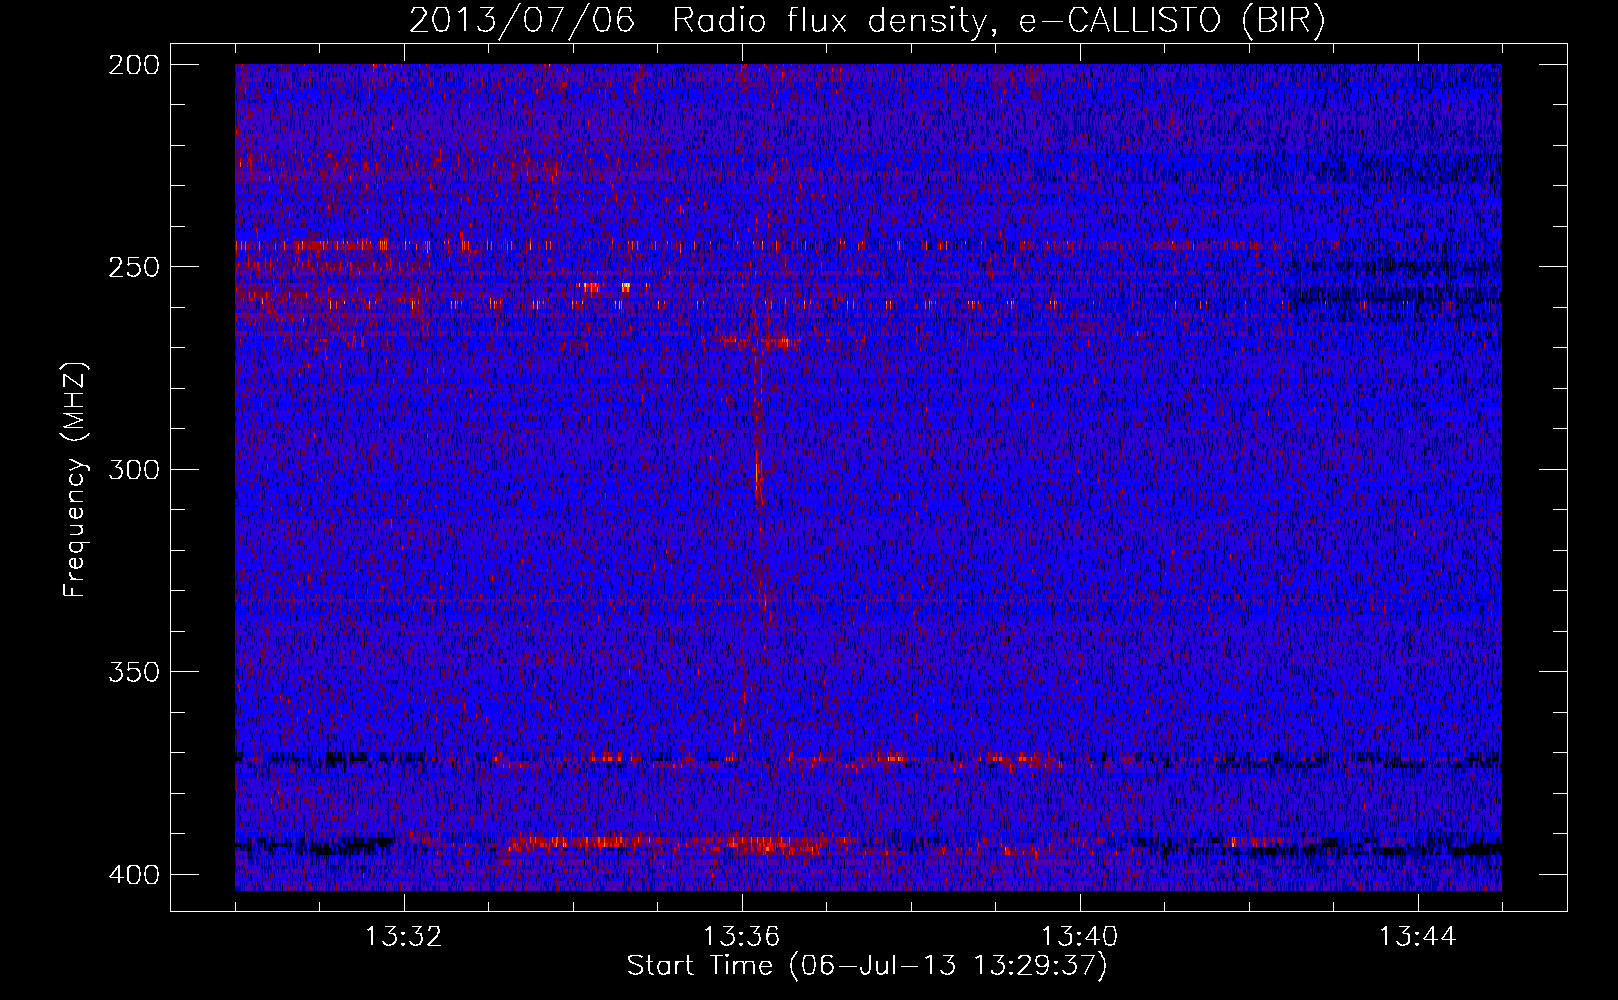The height and width of the screenshot is (1000, 1618).
Task: Click the '400' frequency tick label
Action: point(133,875)
